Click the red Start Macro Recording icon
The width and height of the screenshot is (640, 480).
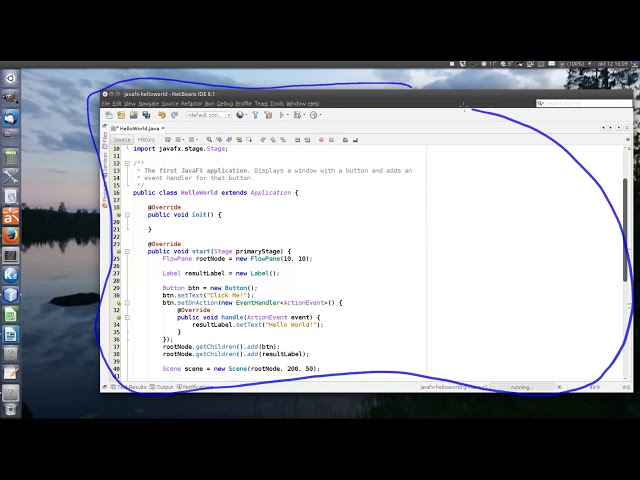(x=321, y=140)
